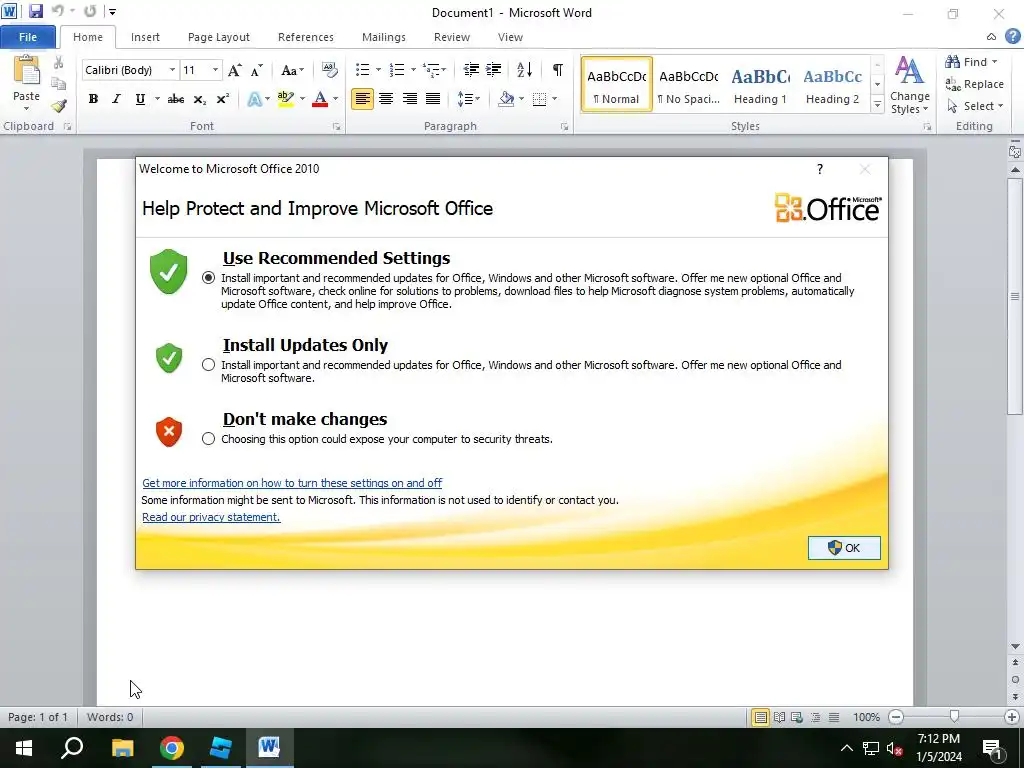Open the Line Spacing dropdown

pos(469,99)
